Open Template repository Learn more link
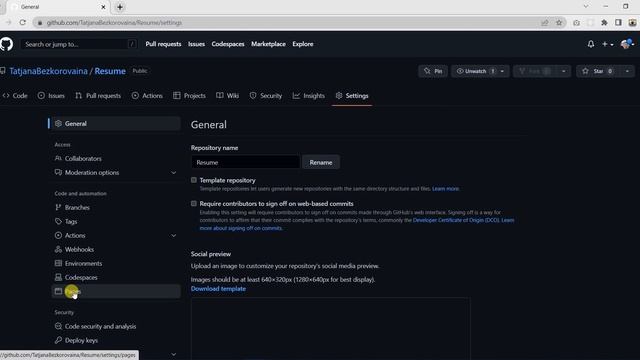The height and width of the screenshot is (360, 640). (446, 189)
